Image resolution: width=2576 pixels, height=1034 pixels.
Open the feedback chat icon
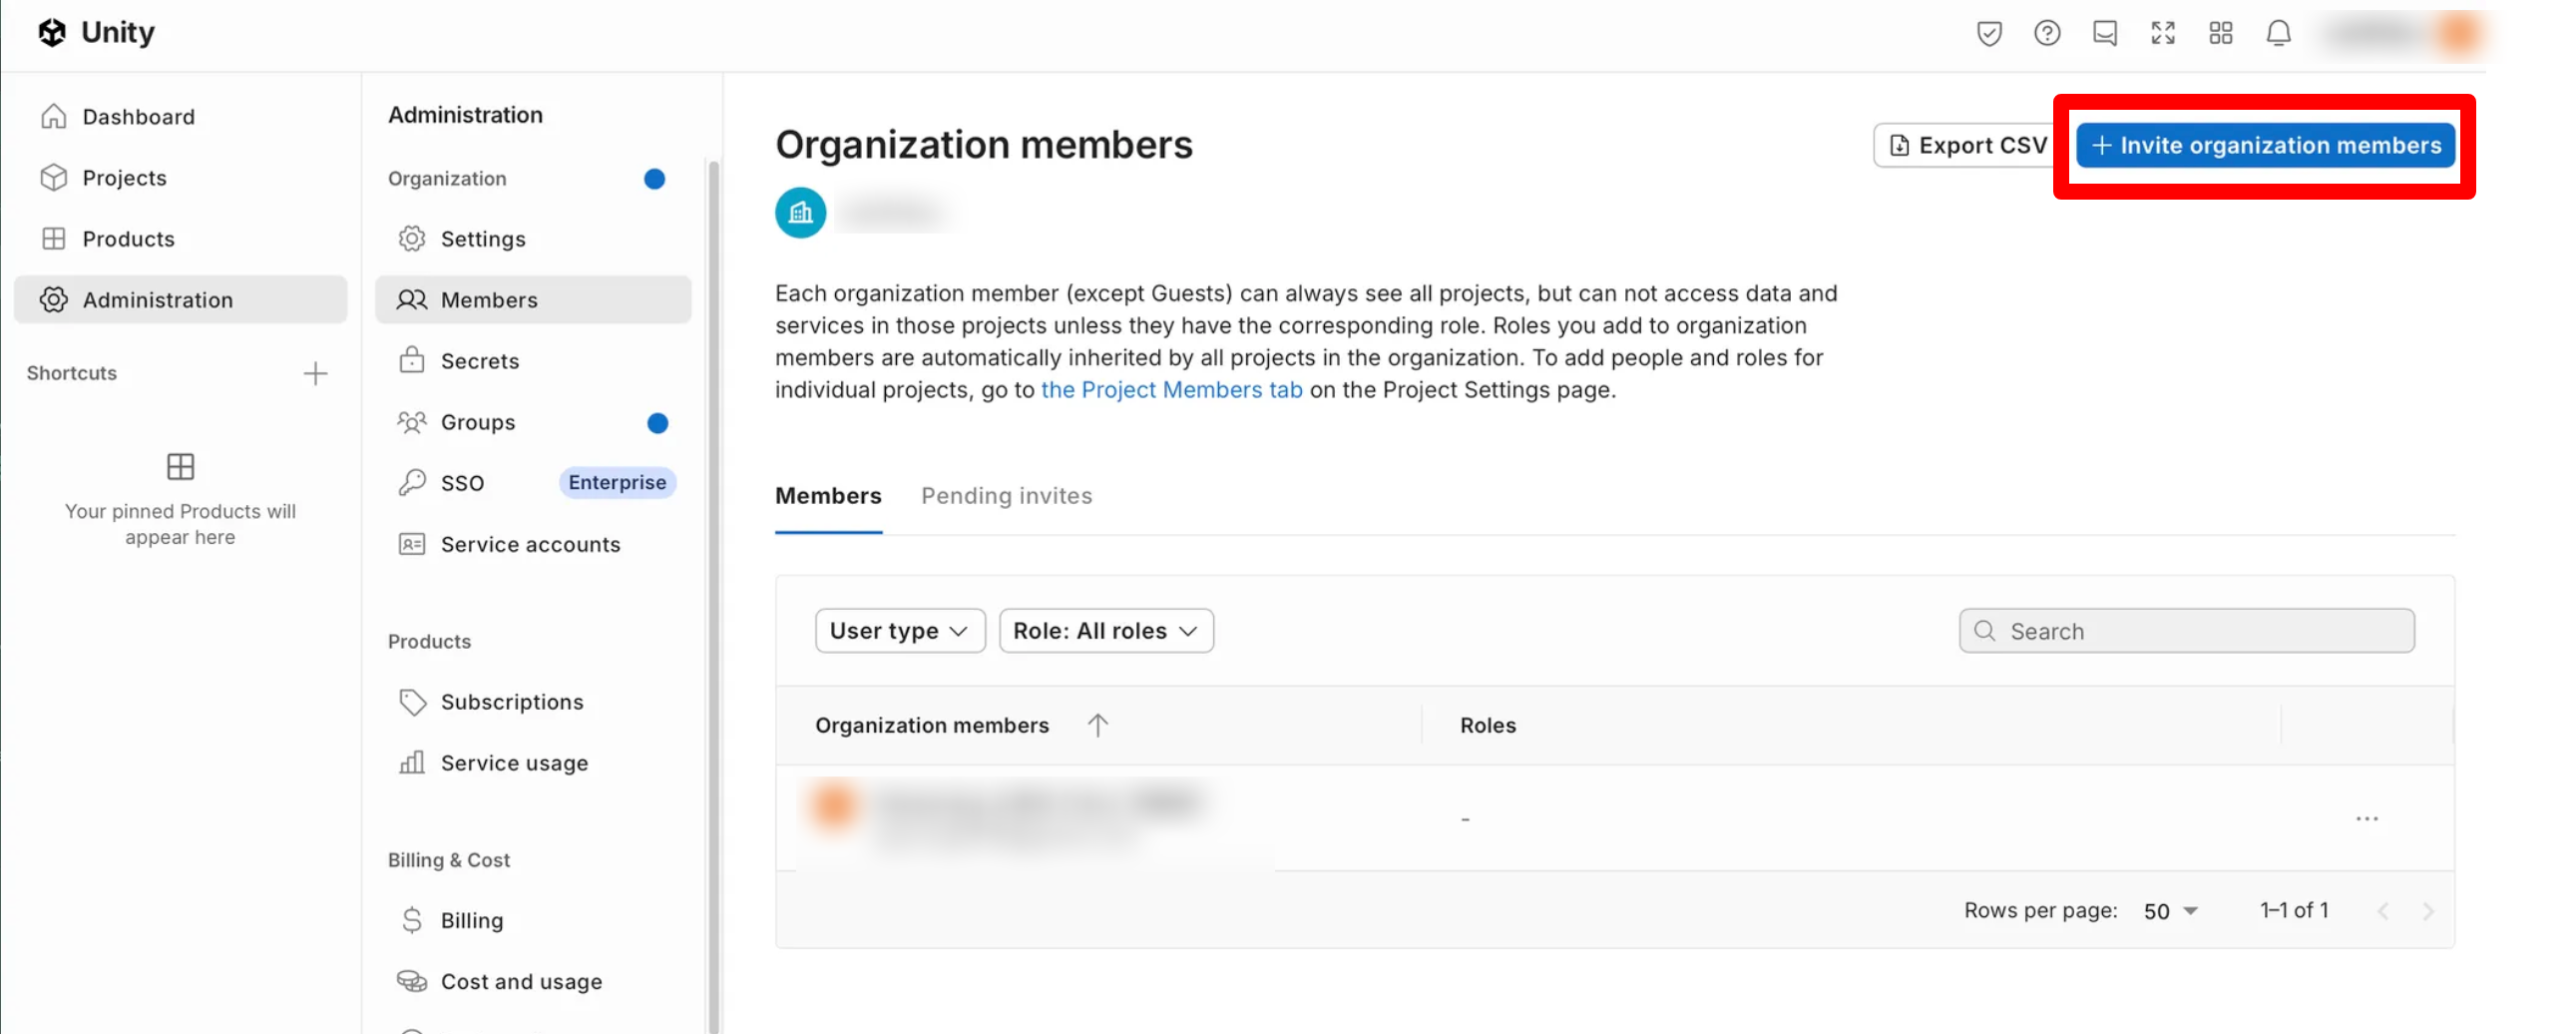pos(2104,33)
